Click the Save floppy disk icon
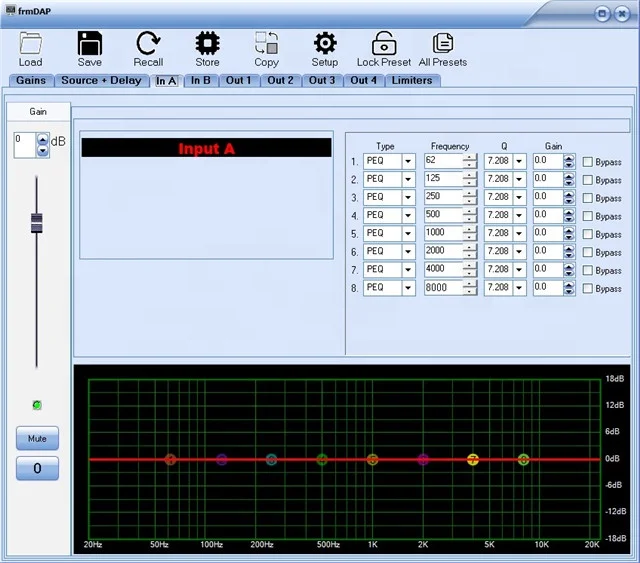This screenshot has width=640, height=563. click(89, 43)
